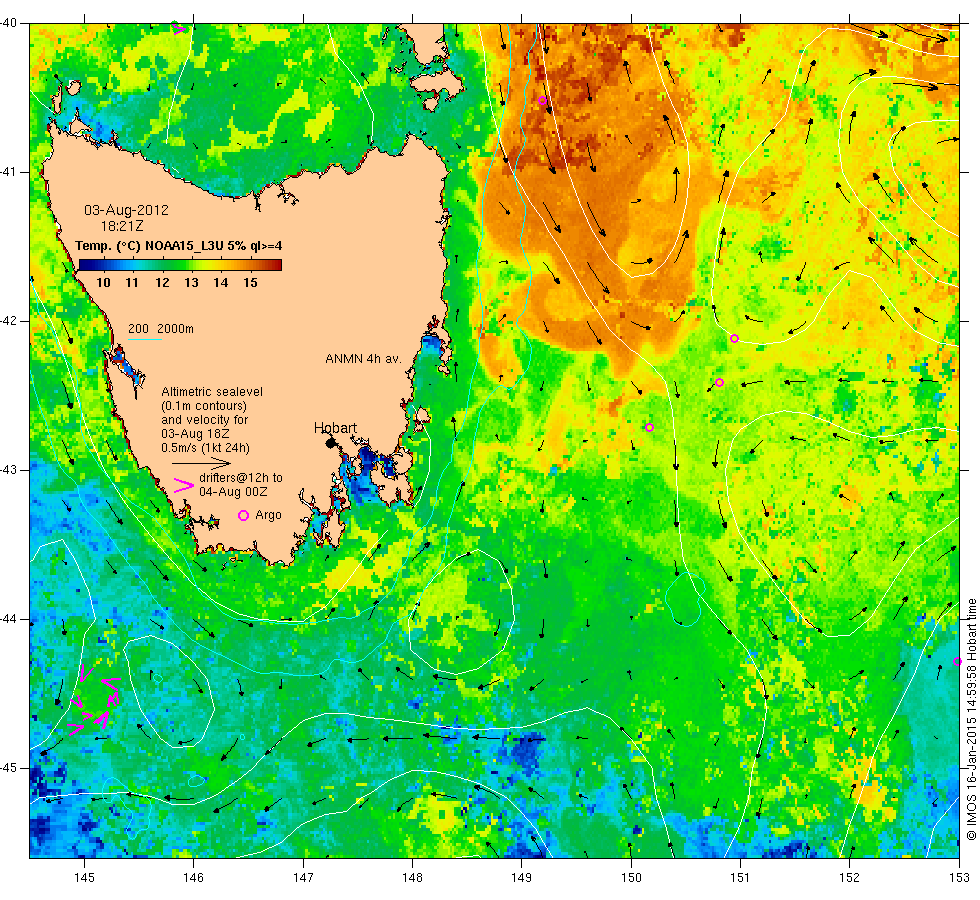
Task: Click the '04-Aug 00Z' legend text
Action: (233, 492)
